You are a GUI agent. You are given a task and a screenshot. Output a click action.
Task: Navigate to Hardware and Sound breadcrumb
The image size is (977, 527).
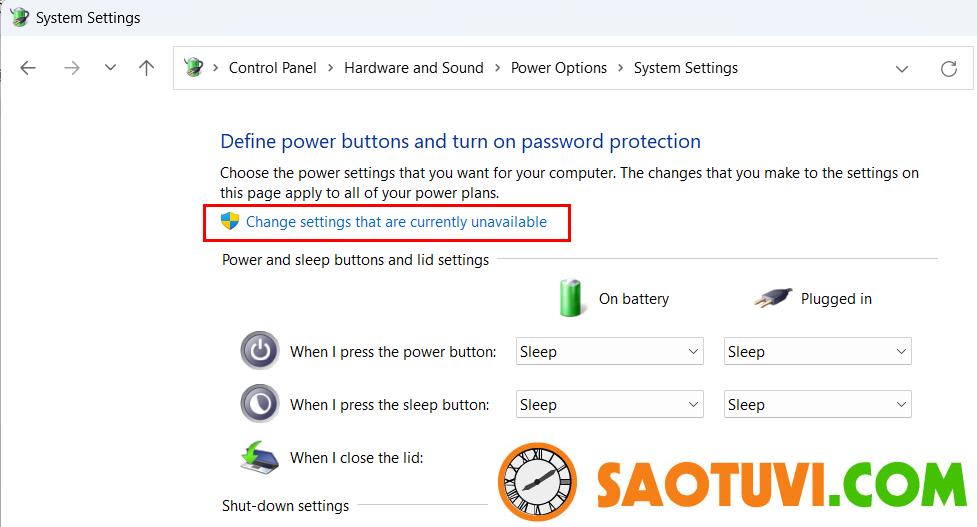point(414,68)
